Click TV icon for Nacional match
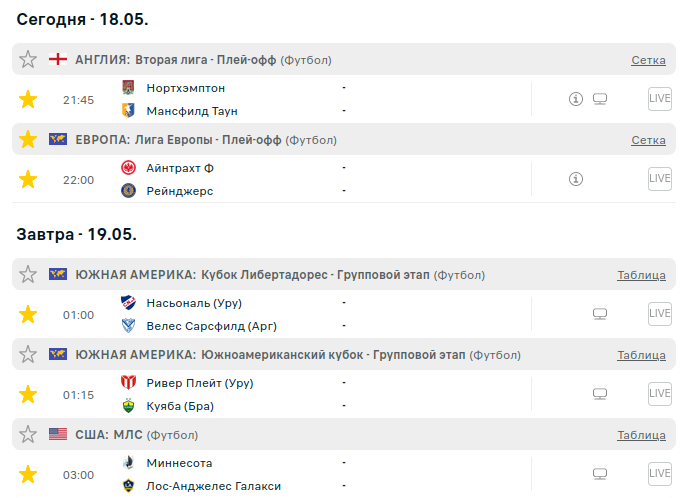Screen dimensions: 688x498 coord(600,314)
